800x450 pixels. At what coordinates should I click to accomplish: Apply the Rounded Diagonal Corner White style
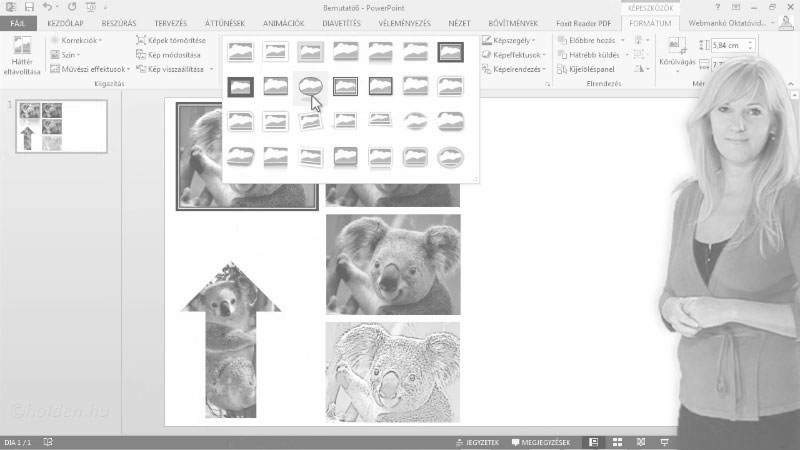click(451, 86)
